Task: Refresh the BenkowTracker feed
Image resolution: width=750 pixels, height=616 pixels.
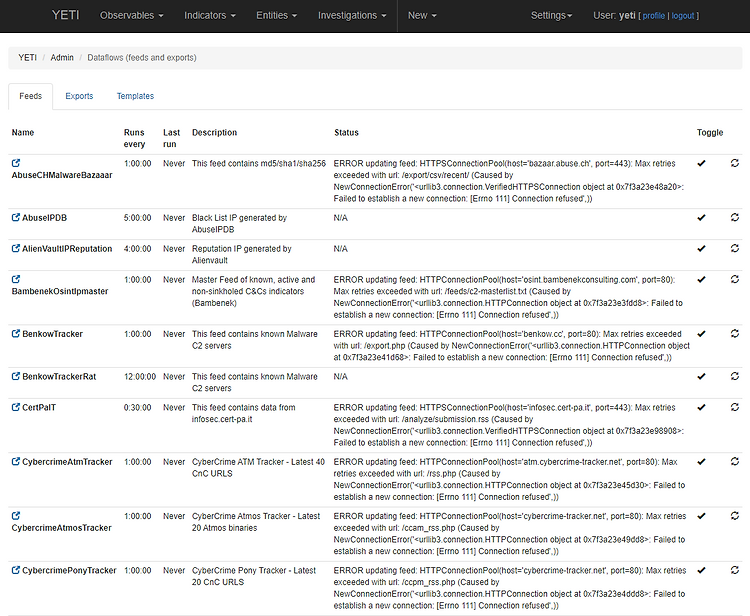Action: click(x=735, y=334)
